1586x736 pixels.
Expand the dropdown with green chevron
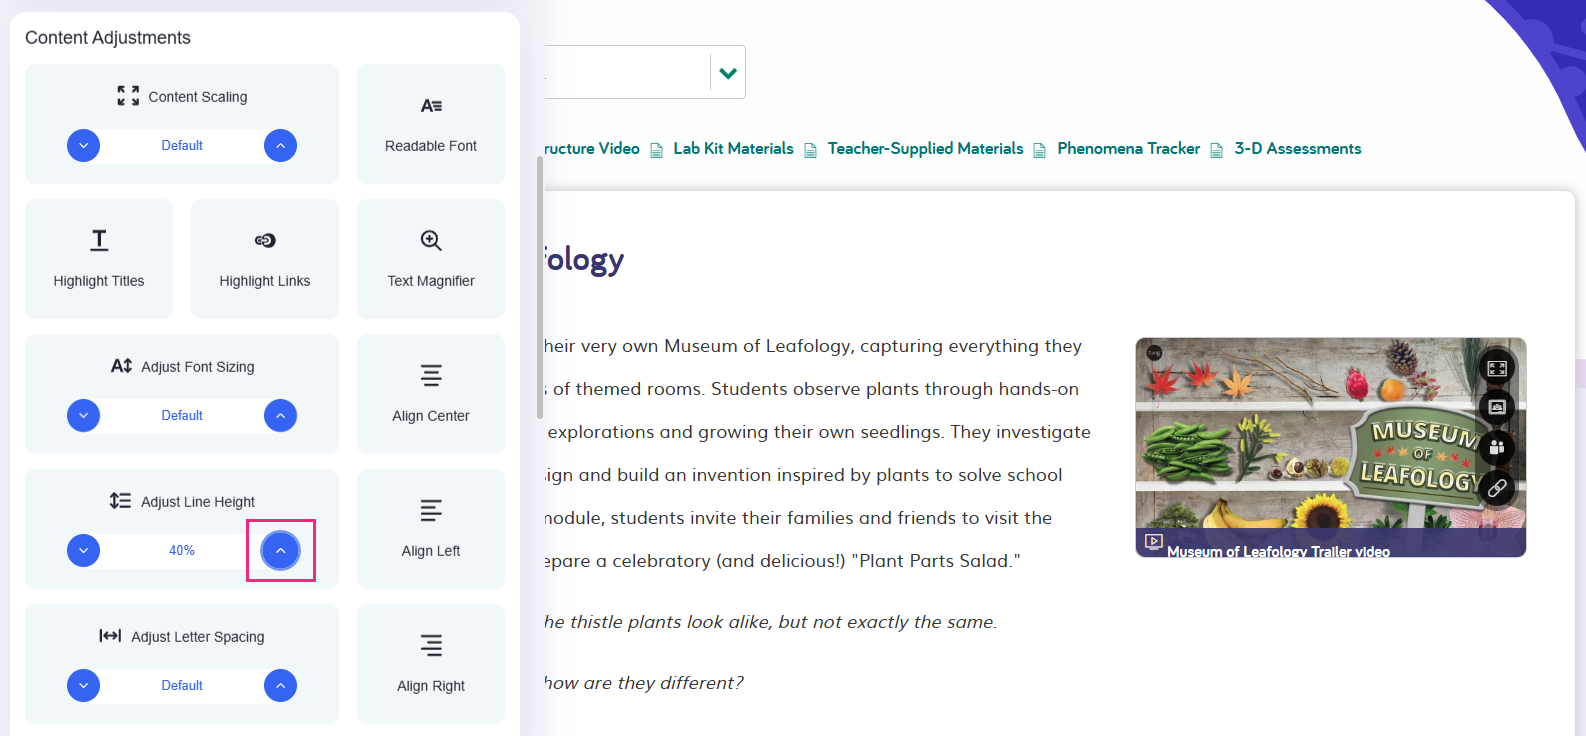click(728, 72)
